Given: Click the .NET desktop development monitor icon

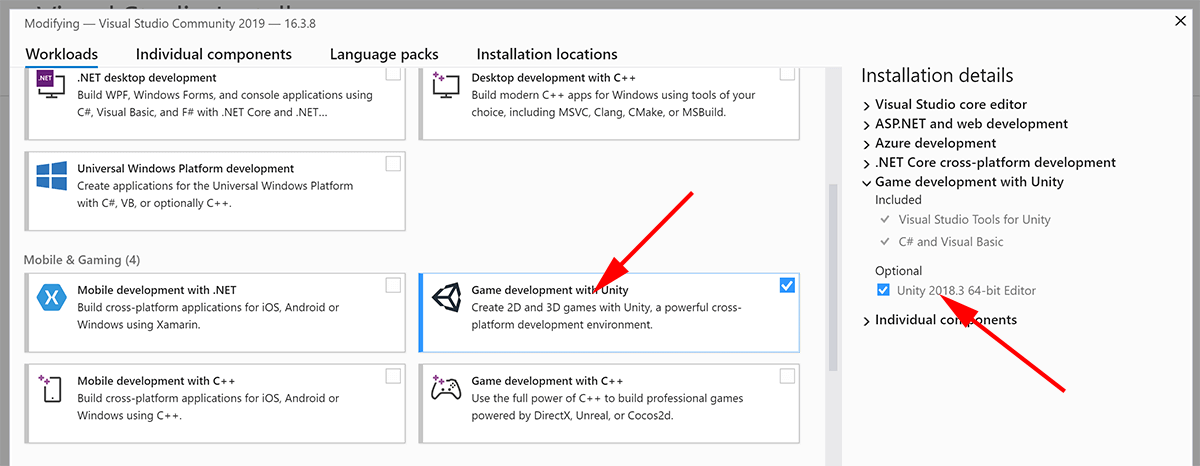Looking at the screenshot, I should [x=51, y=84].
